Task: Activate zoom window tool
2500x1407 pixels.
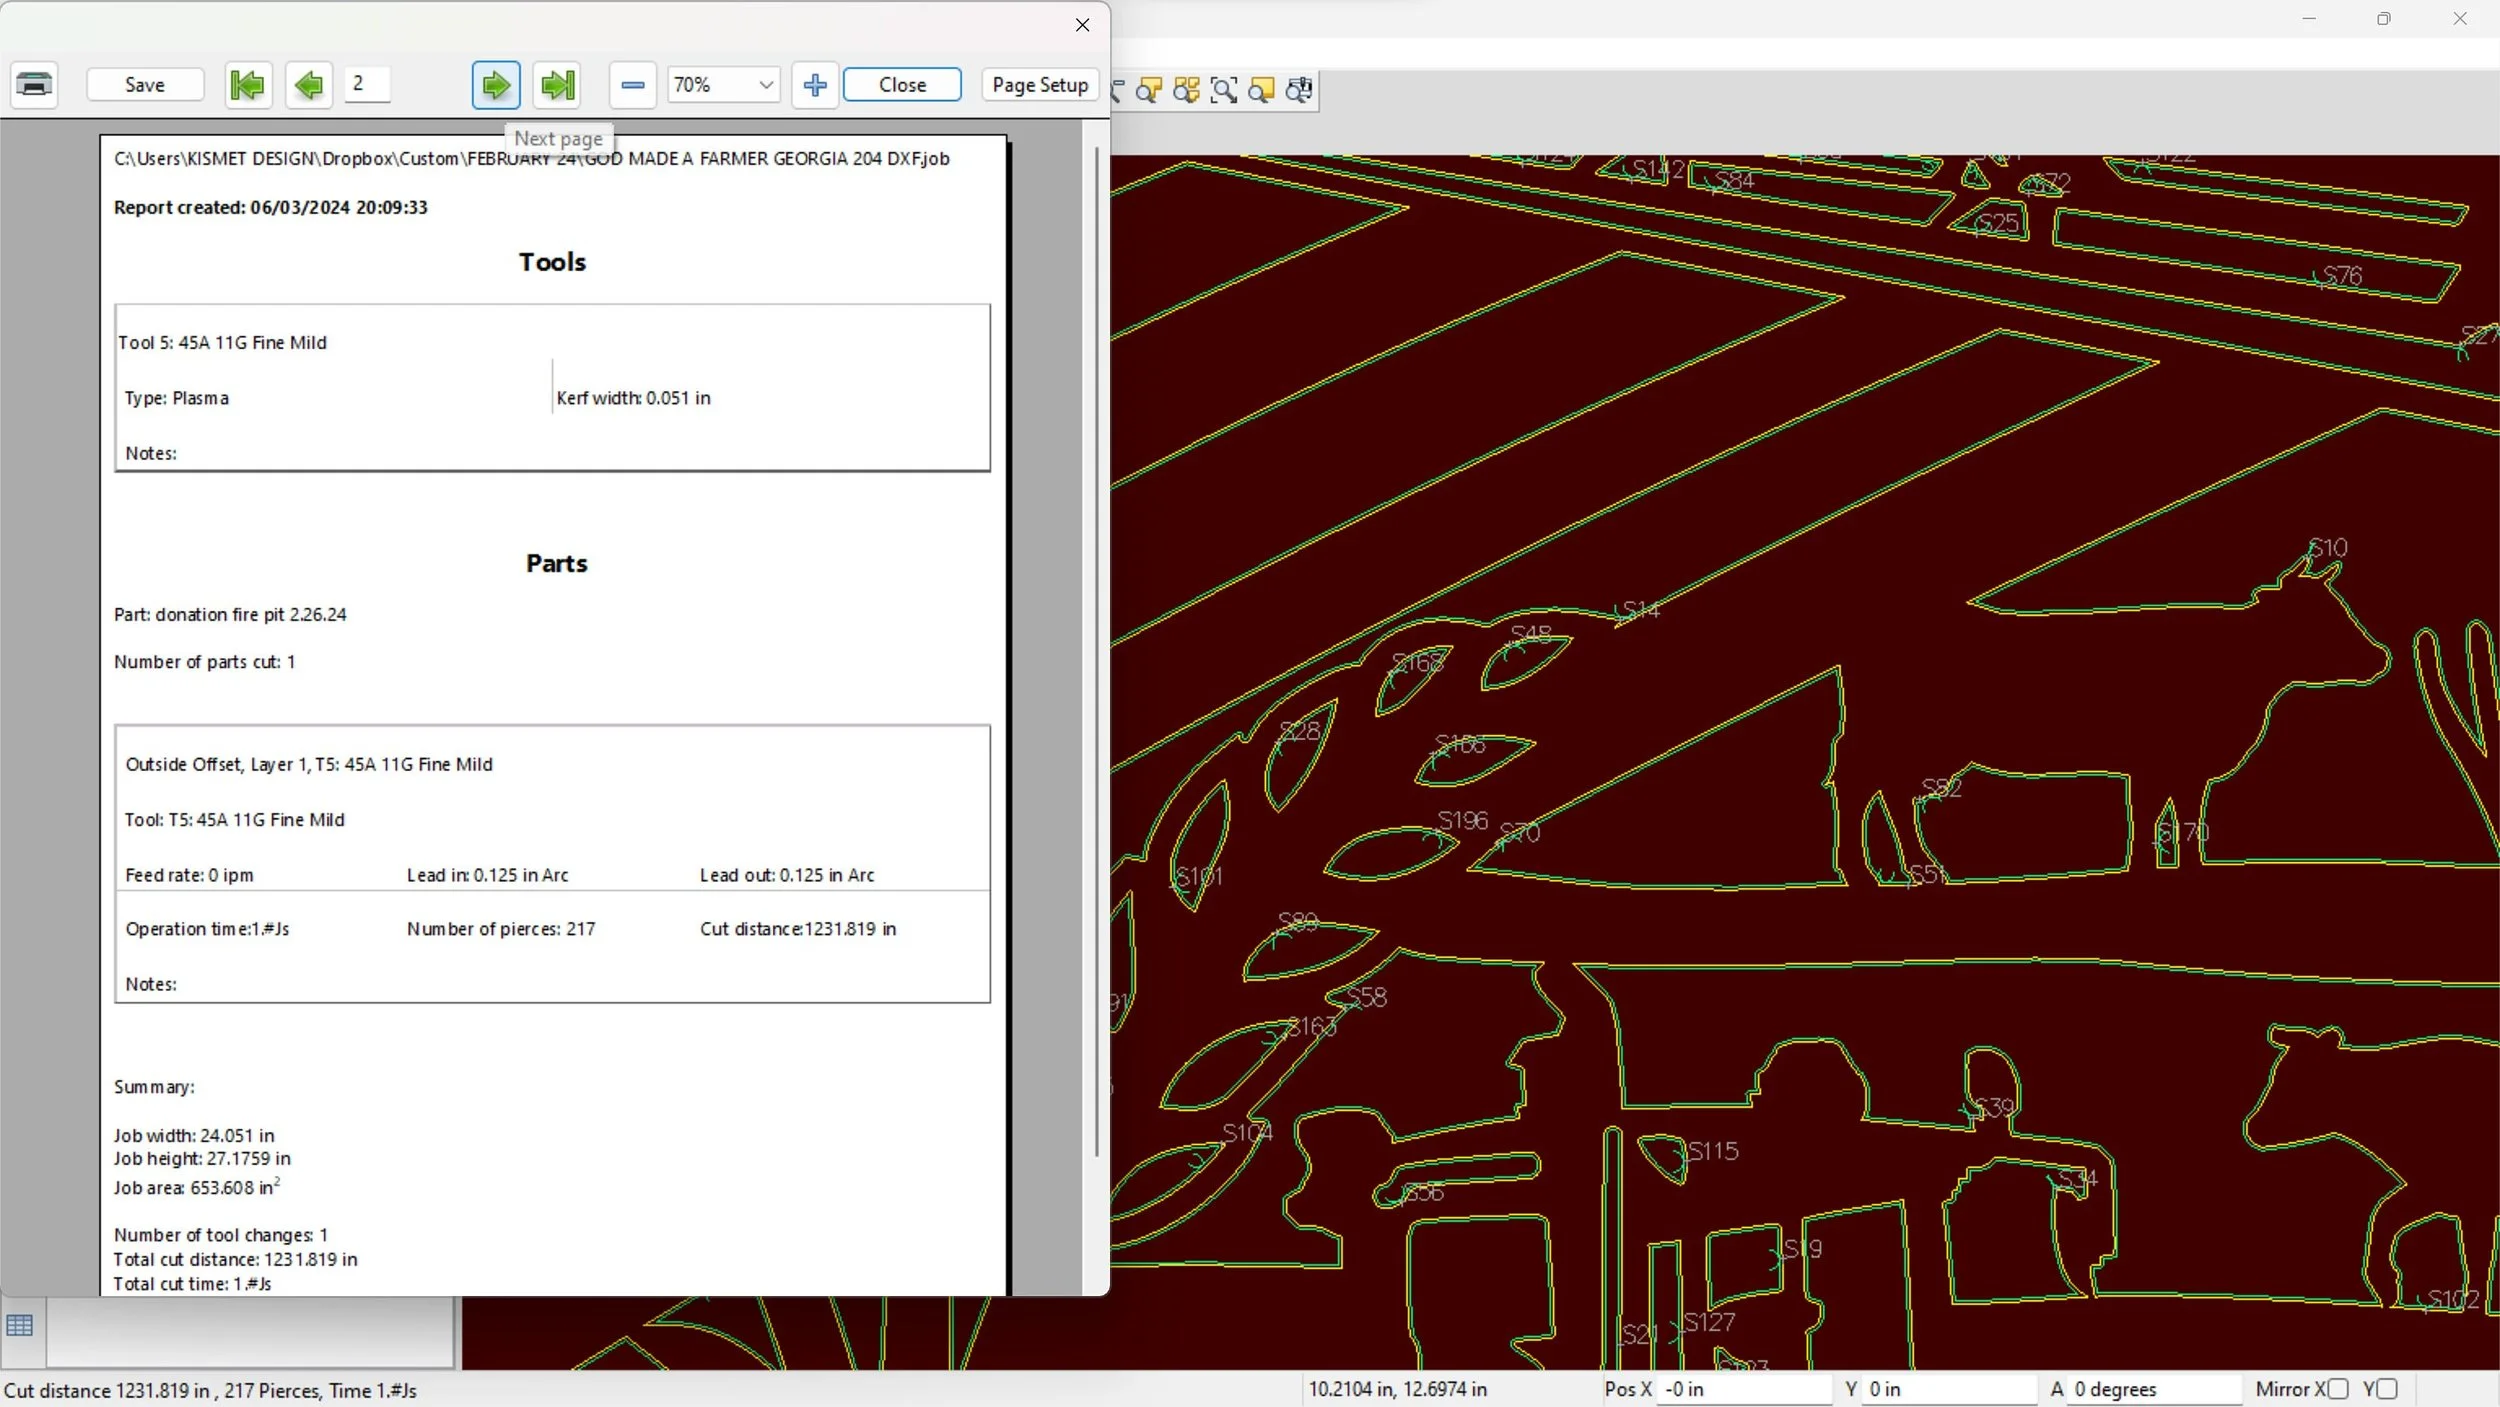Action: [x=1224, y=90]
